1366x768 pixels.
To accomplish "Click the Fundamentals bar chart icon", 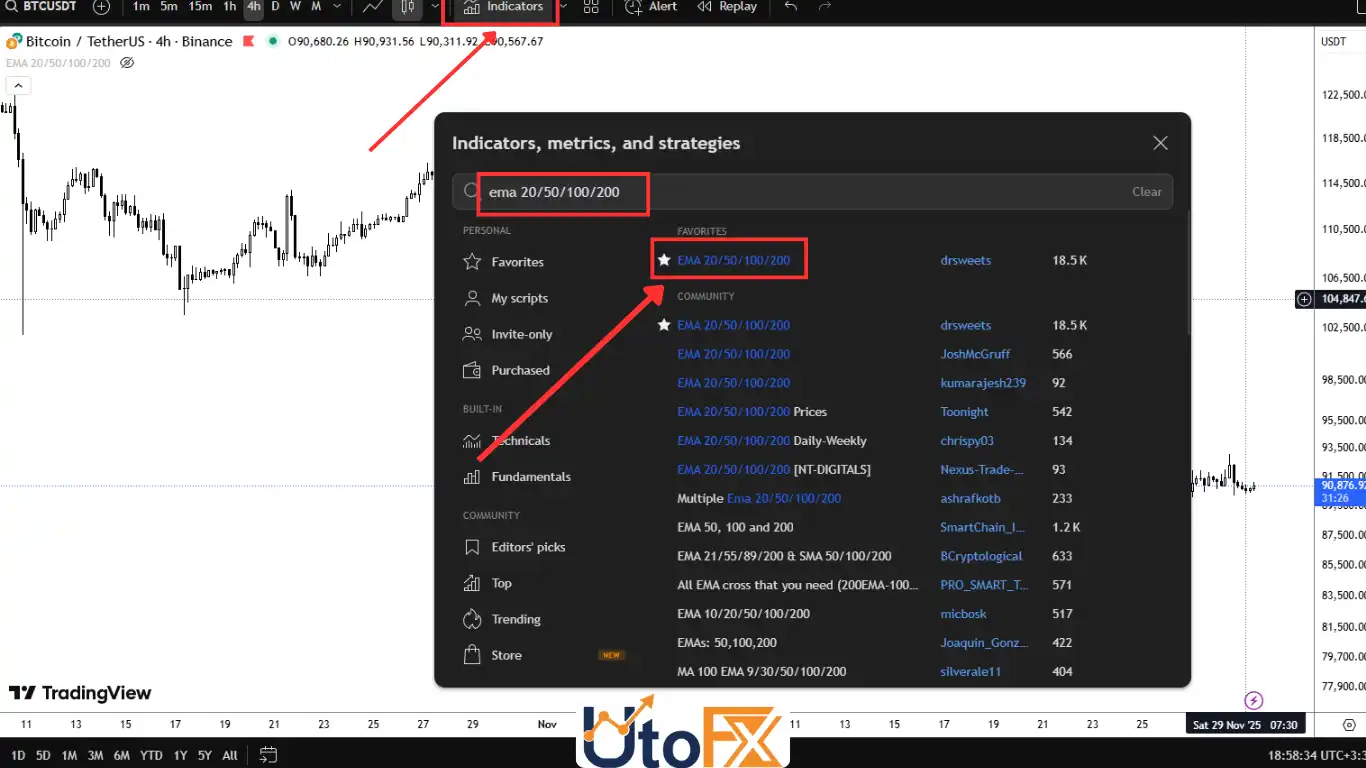I will [472, 477].
